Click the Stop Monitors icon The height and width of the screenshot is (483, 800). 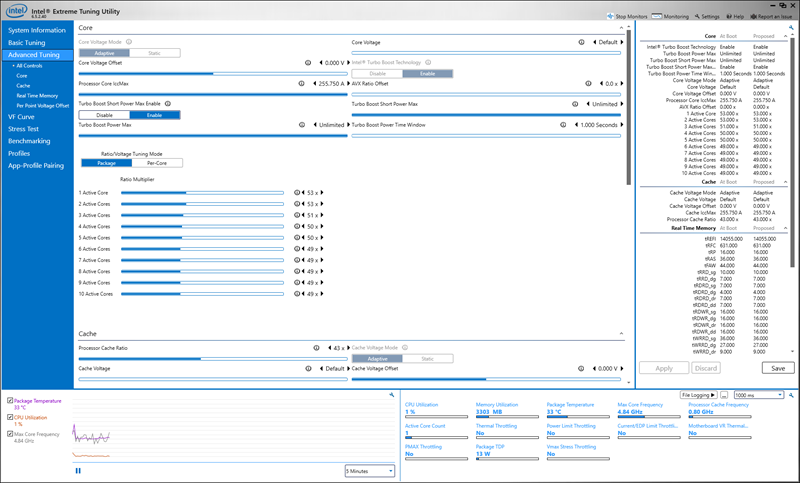(612, 17)
